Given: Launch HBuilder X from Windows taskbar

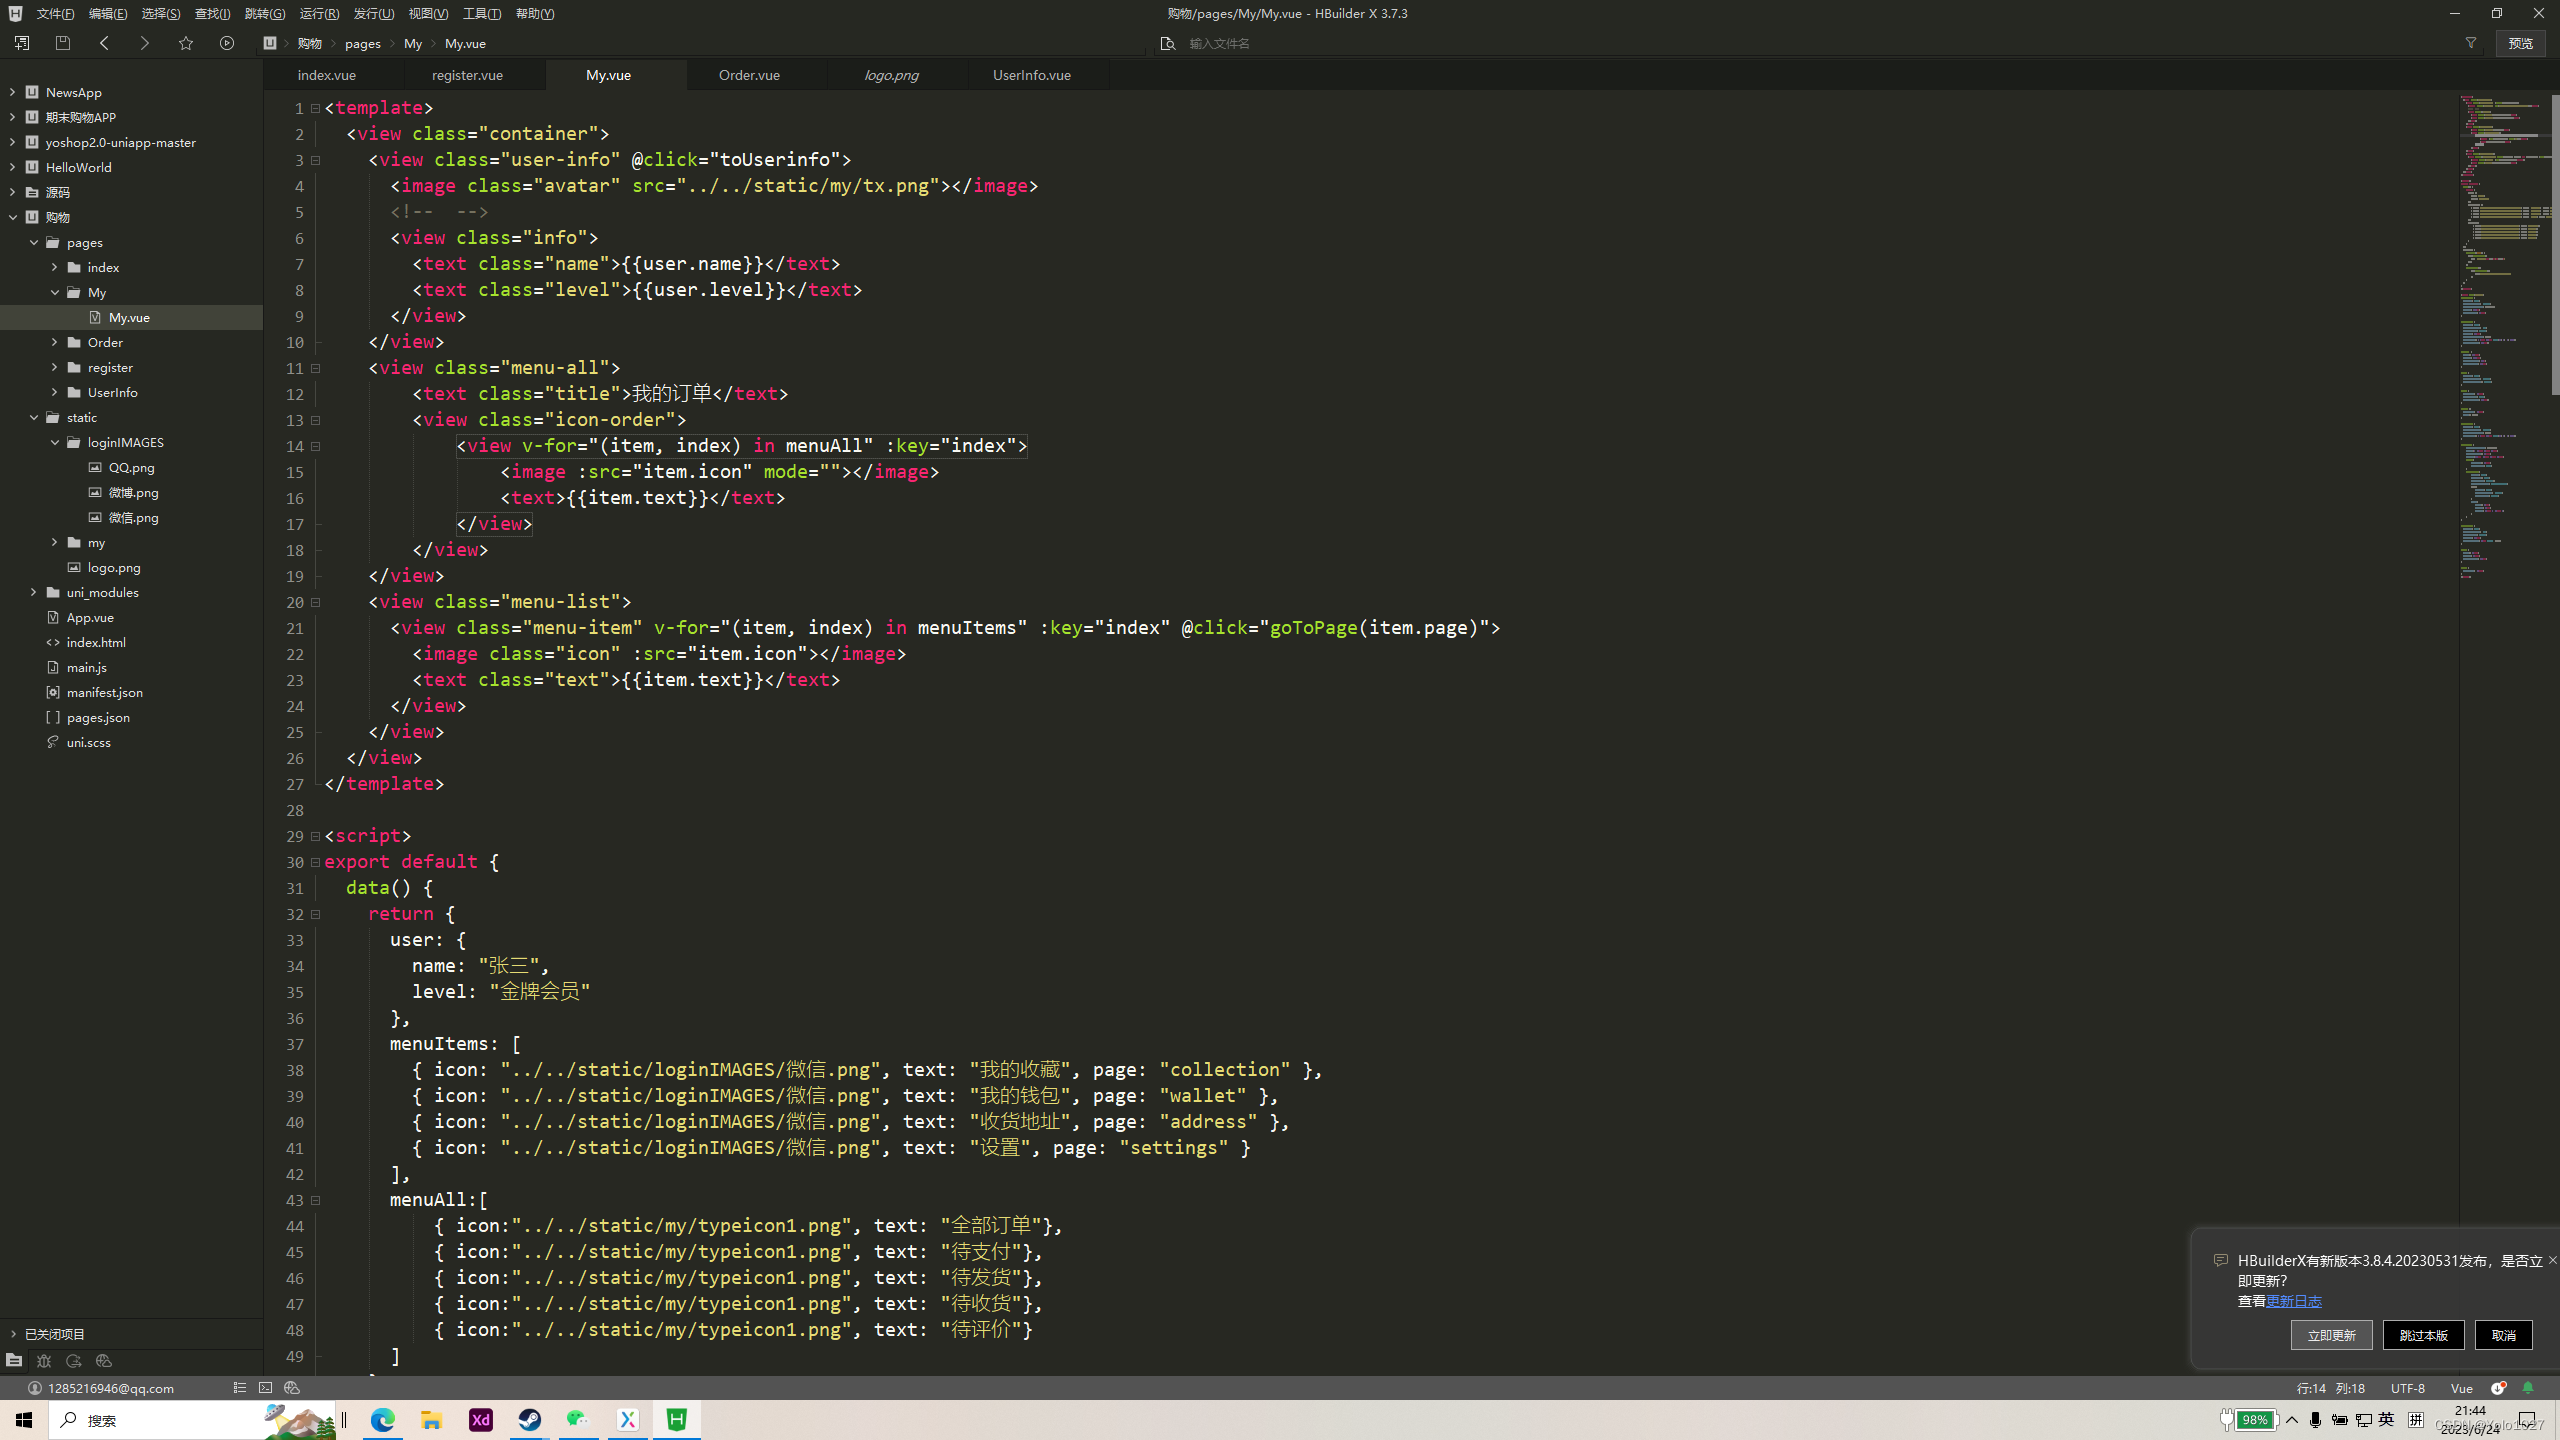Looking at the screenshot, I should point(677,1420).
